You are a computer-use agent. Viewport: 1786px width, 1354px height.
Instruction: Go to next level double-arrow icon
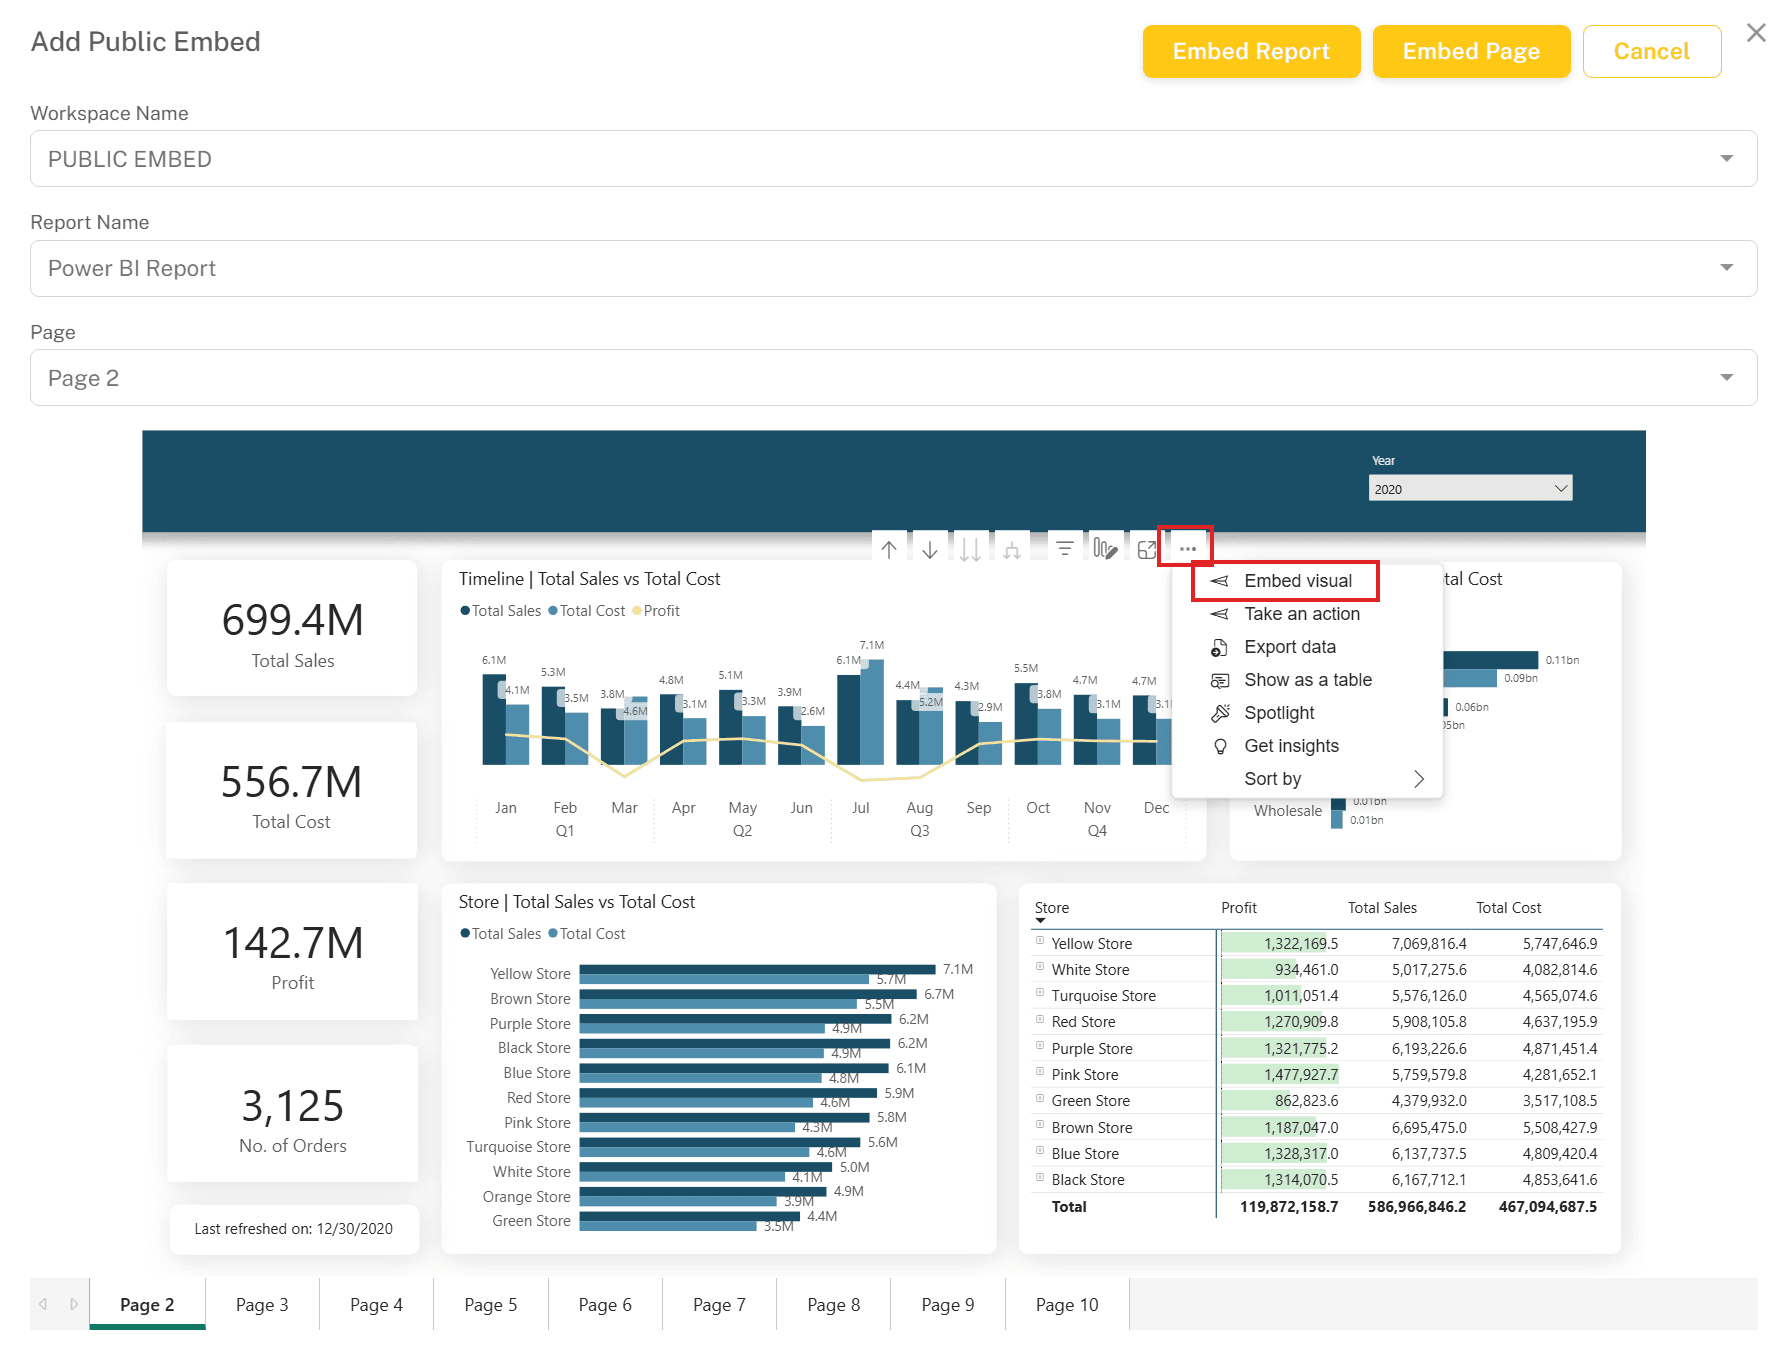[970, 549]
